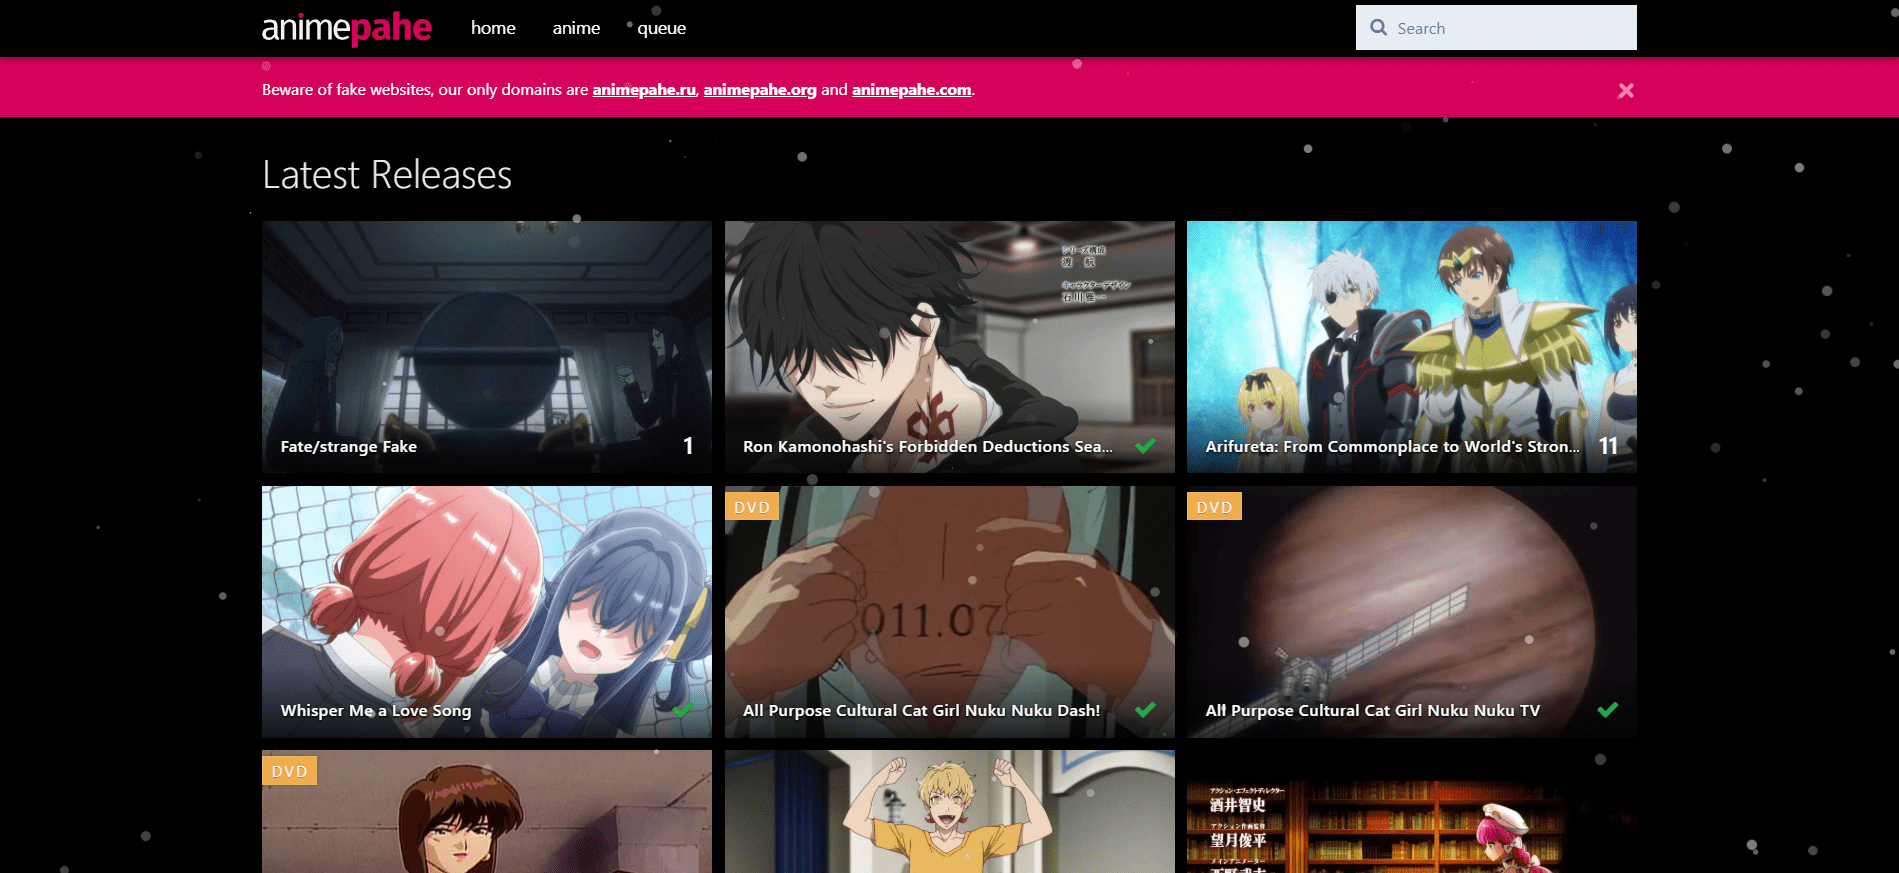The height and width of the screenshot is (873, 1899).
Task: Open thumbnail of blond character flexing arms
Action: 949,811
